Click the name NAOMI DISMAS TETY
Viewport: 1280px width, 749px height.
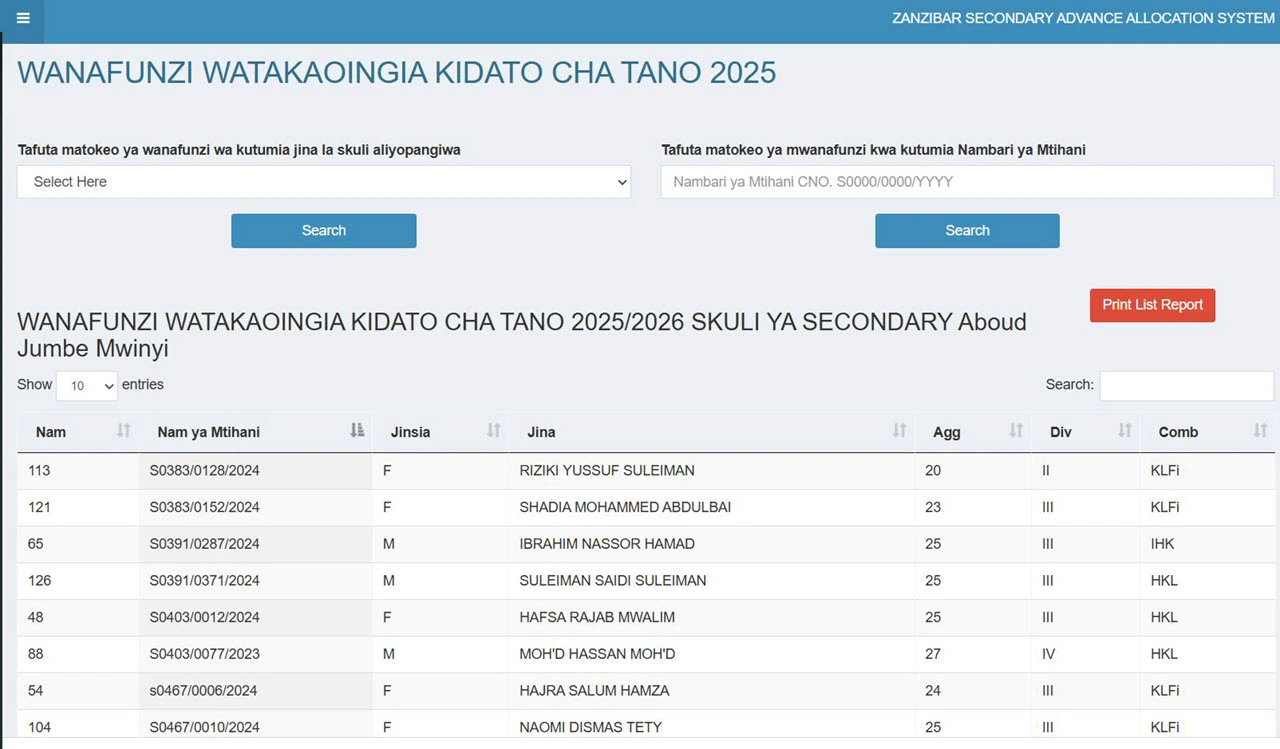[590, 727]
